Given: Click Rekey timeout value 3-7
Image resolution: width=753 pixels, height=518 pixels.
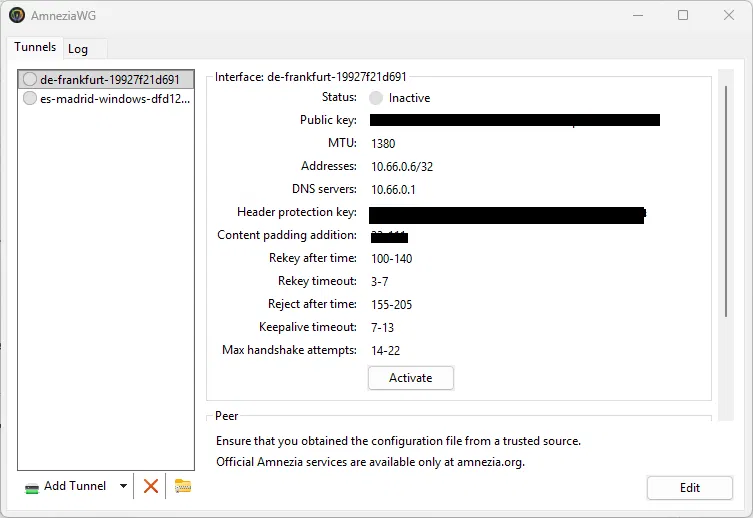Looking at the screenshot, I should coord(379,282).
